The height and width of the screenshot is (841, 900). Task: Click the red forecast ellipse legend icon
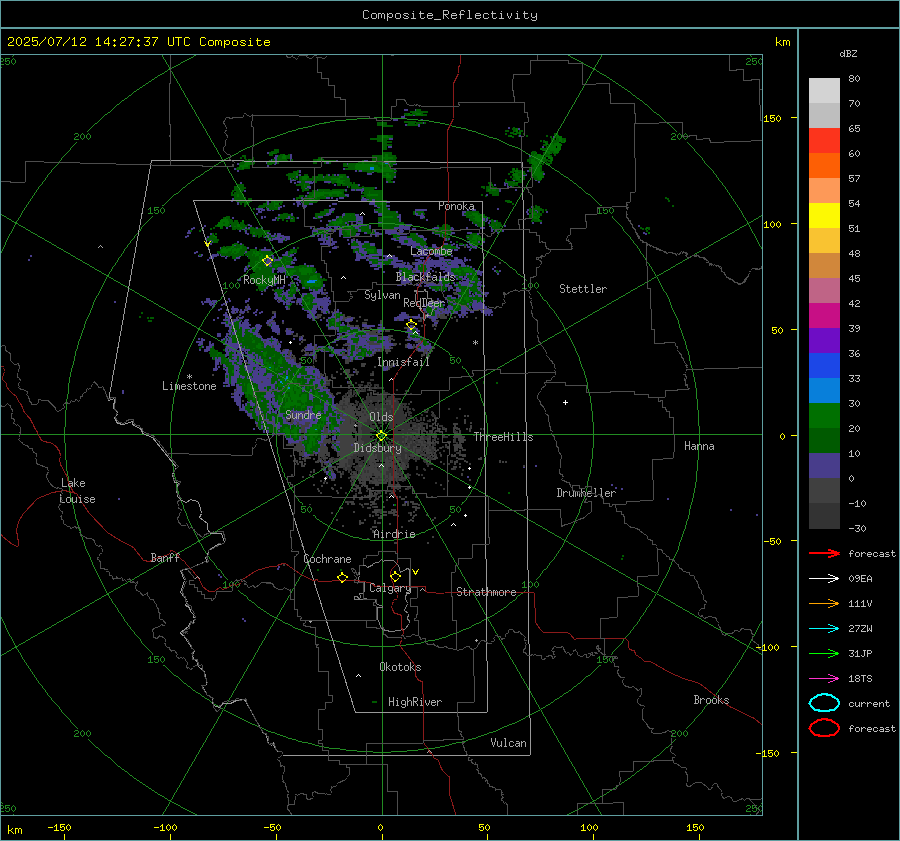(824, 728)
